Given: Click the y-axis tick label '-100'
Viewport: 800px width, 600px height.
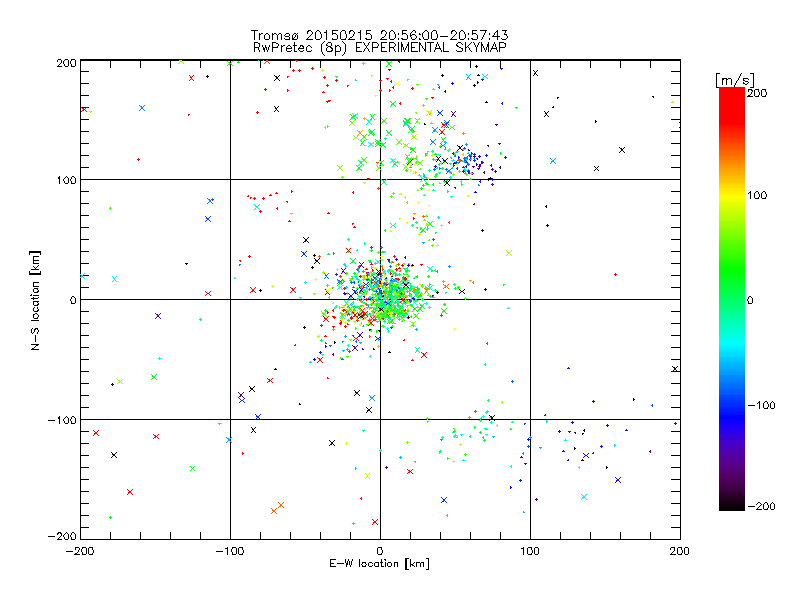Looking at the screenshot, I should click(62, 419).
